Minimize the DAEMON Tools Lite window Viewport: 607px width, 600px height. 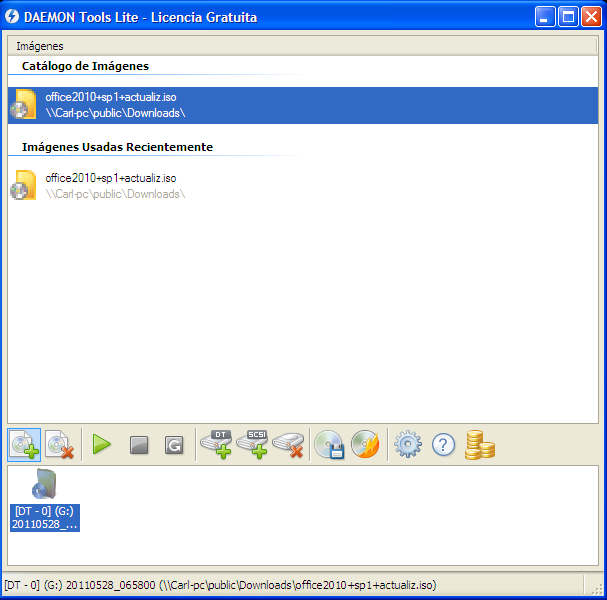point(545,17)
